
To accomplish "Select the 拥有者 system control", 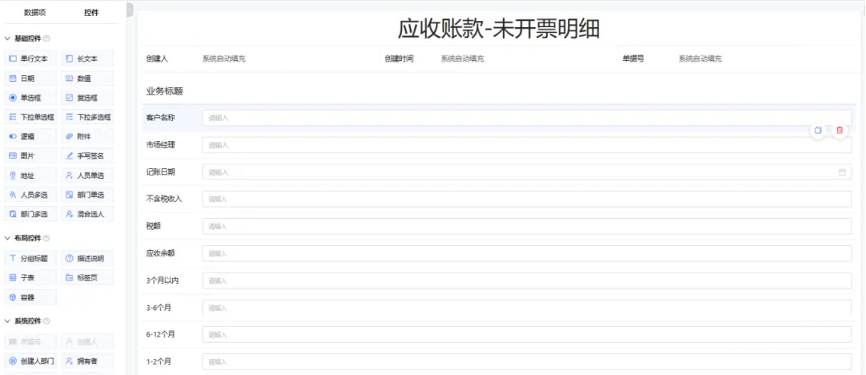I will click(x=87, y=361).
